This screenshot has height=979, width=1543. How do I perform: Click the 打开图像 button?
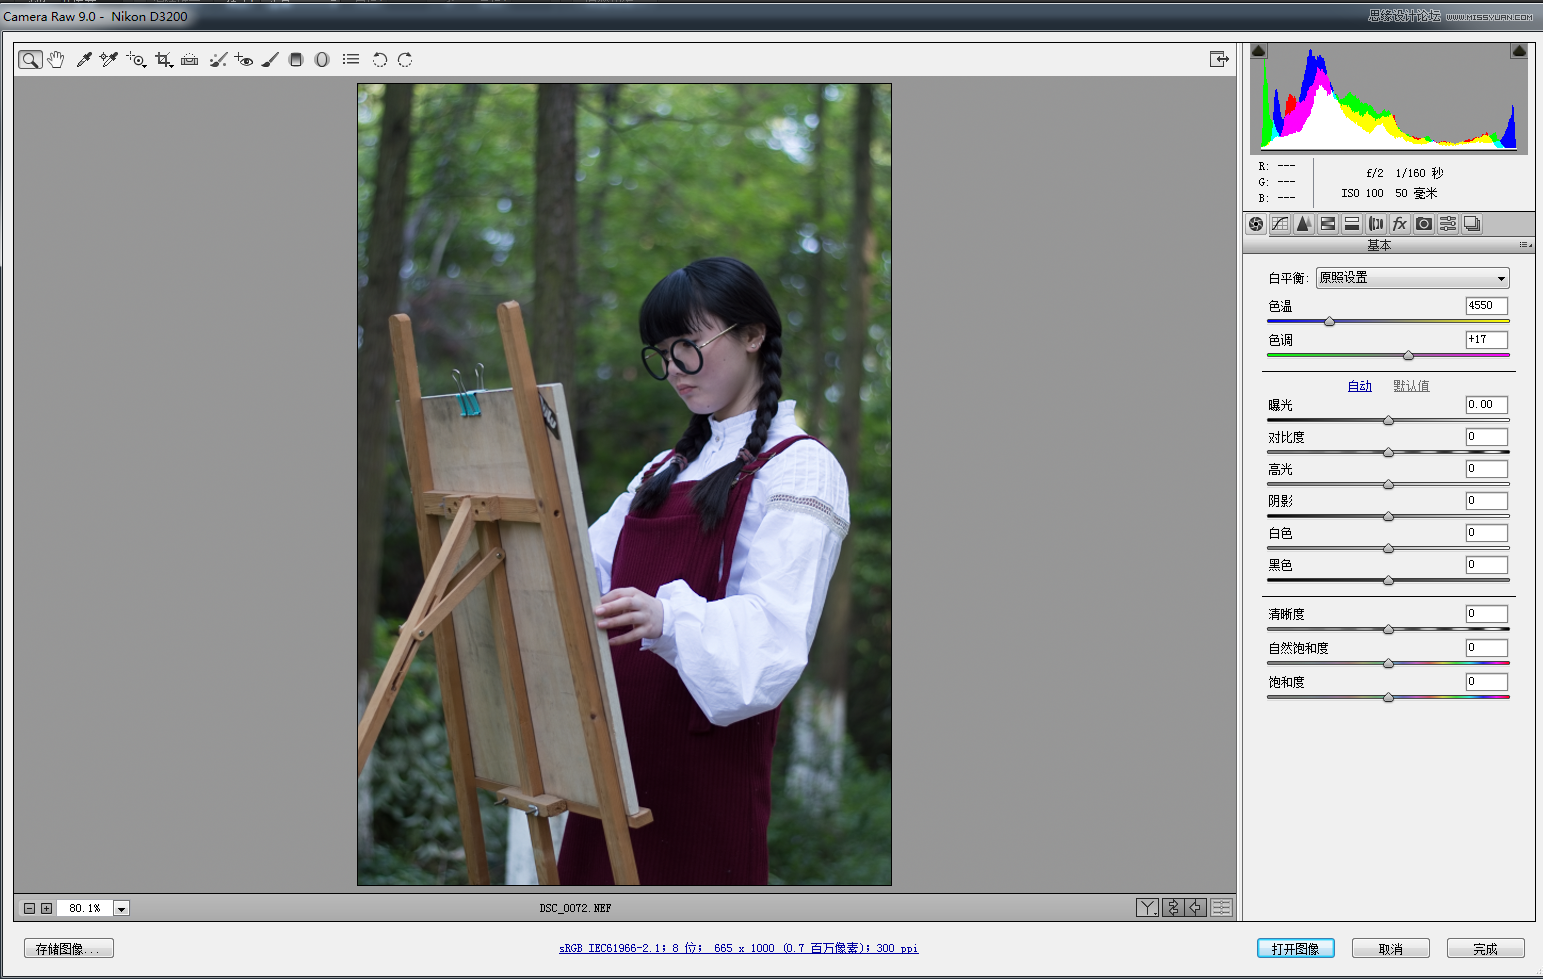[x=1295, y=949]
